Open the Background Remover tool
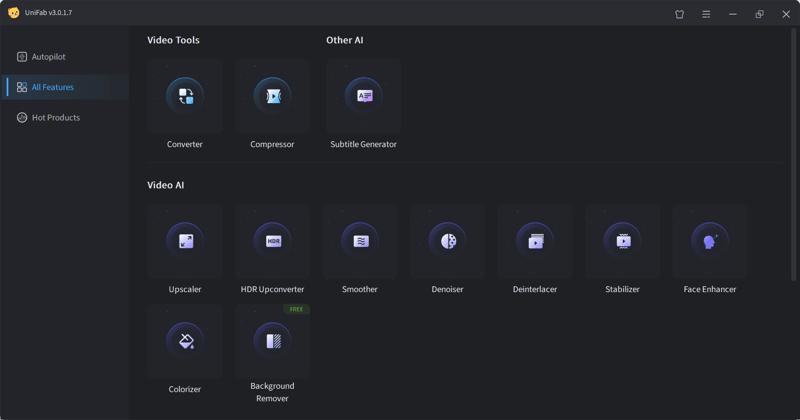 pyautogui.click(x=272, y=341)
